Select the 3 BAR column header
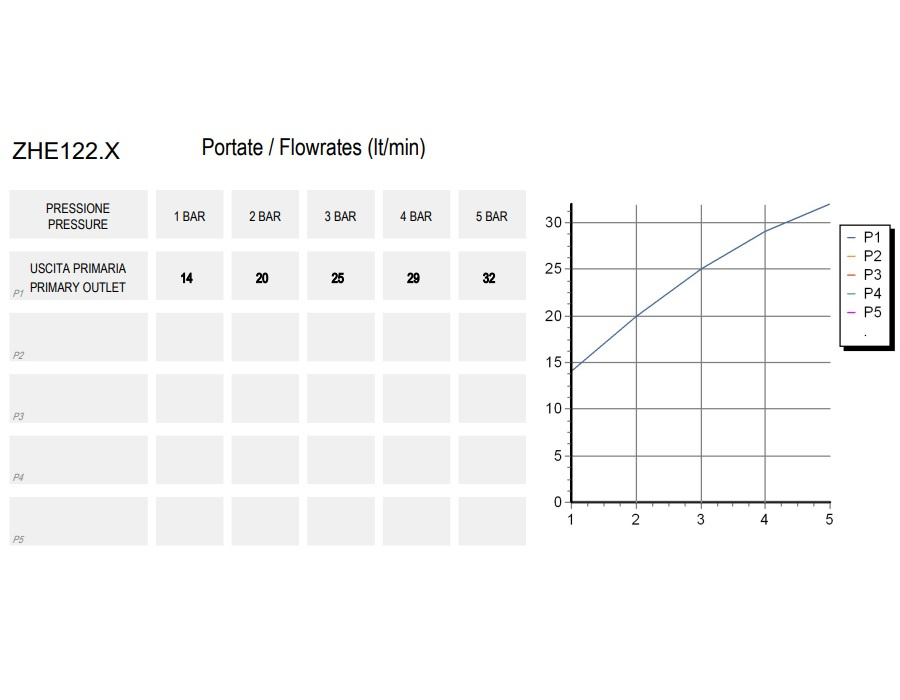The image size is (900, 700). [x=341, y=214]
